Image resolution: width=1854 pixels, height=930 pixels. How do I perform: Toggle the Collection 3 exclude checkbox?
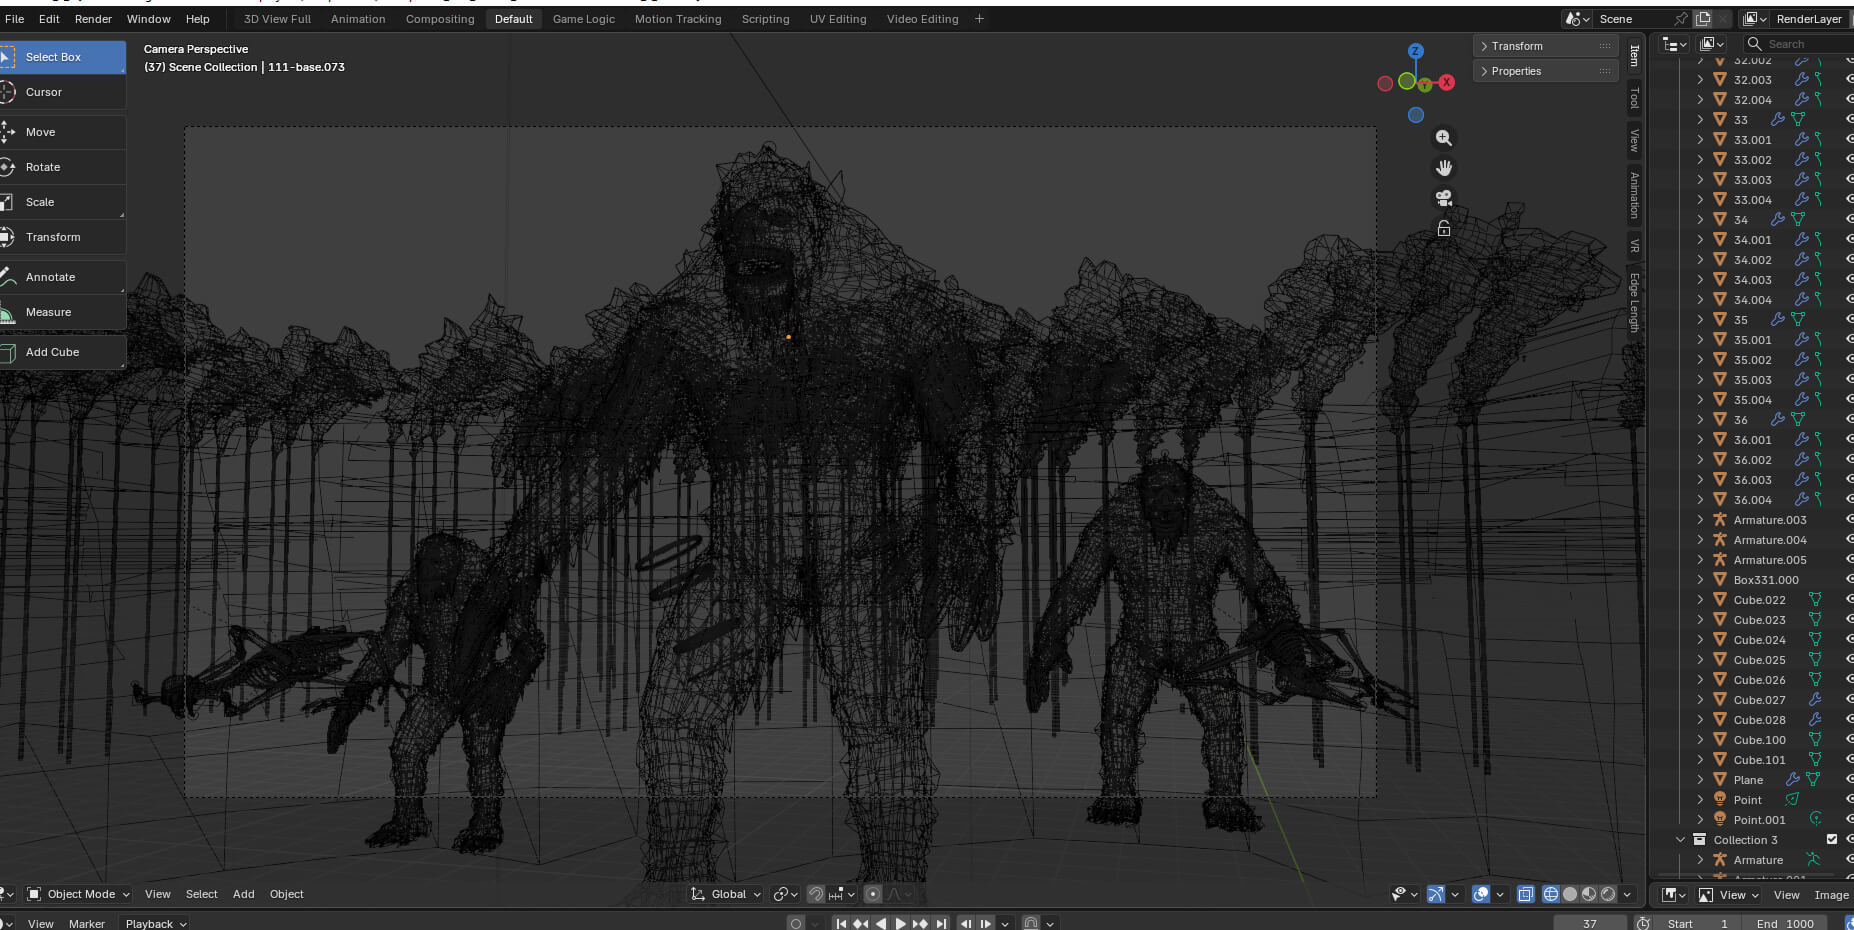1832,839
